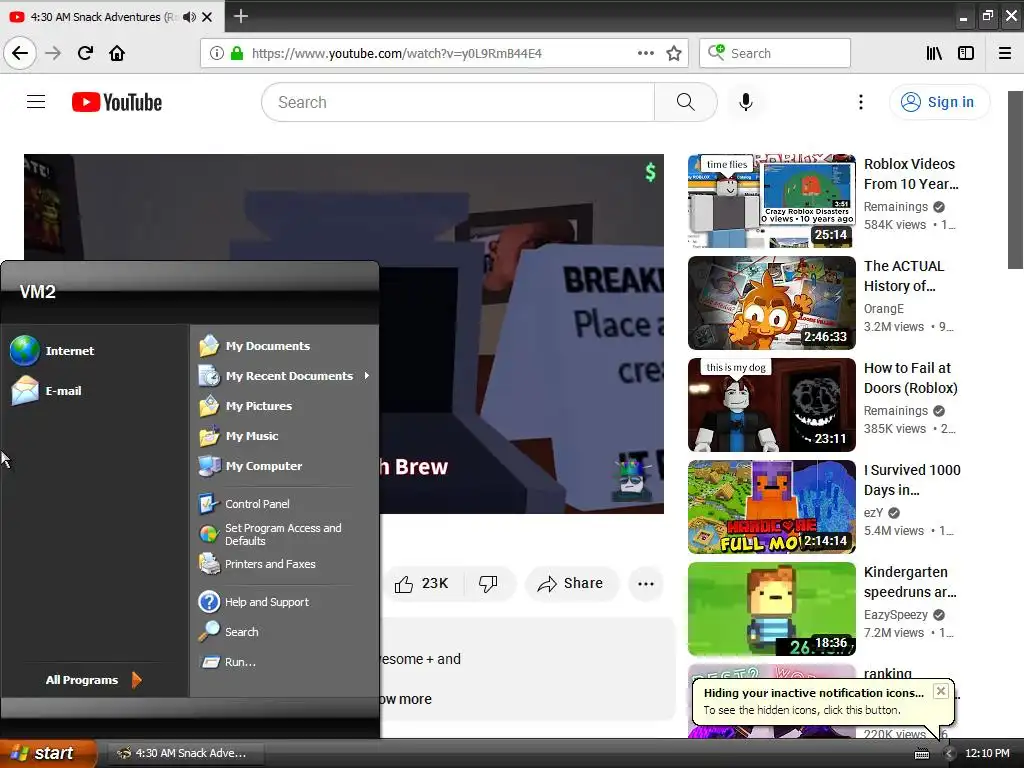Go to the YouTube home logo
Image resolution: width=1024 pixels, height=768 pixels.
(x=117, y=102)
